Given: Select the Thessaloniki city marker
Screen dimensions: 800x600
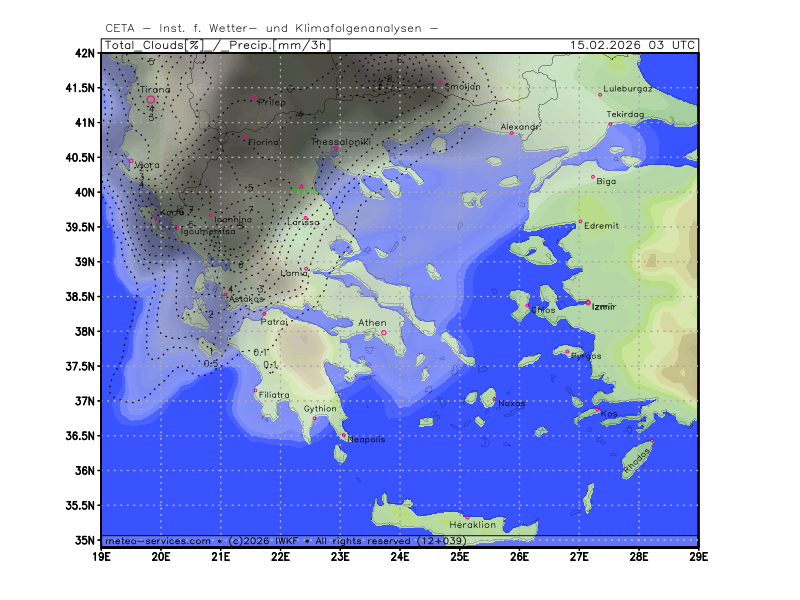Looking at the screenshot, I should [336, 151].
